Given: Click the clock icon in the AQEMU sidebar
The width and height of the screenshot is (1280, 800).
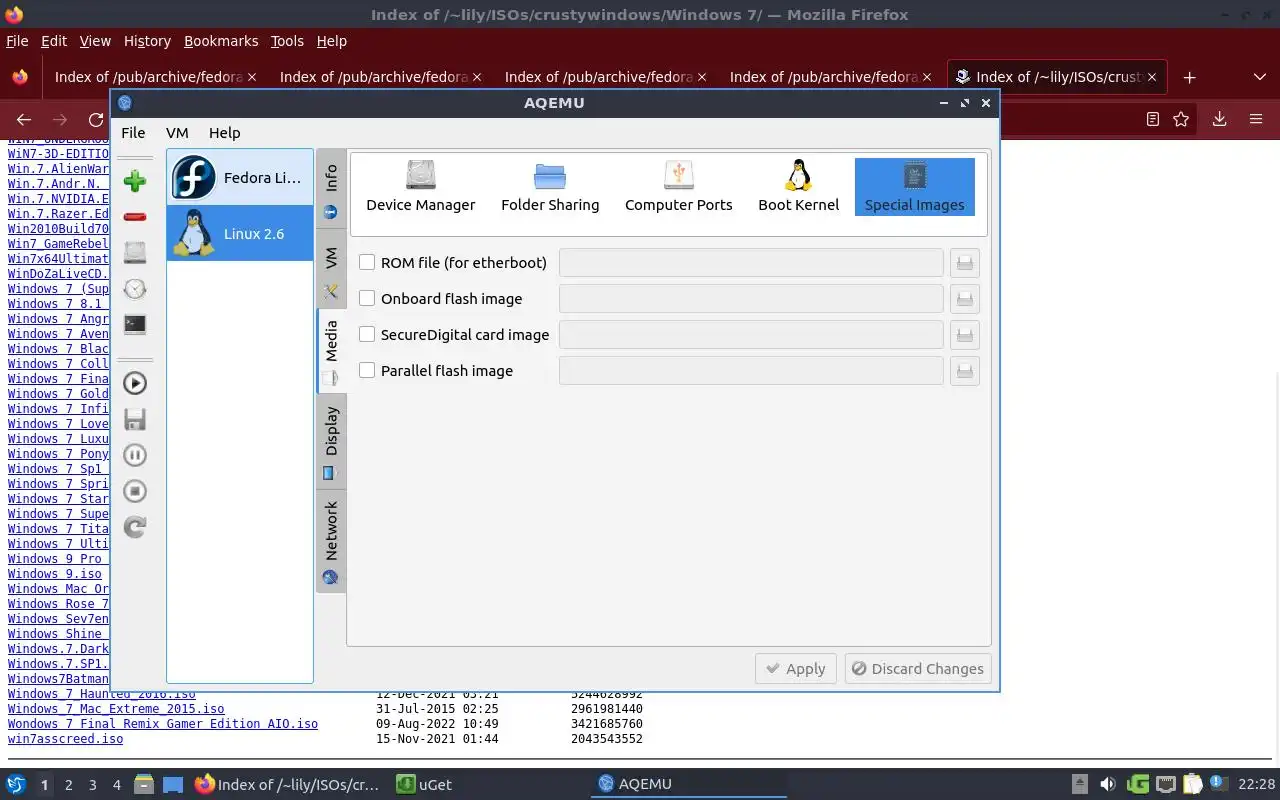Looking at the screenshot, I should pos(134,289).
